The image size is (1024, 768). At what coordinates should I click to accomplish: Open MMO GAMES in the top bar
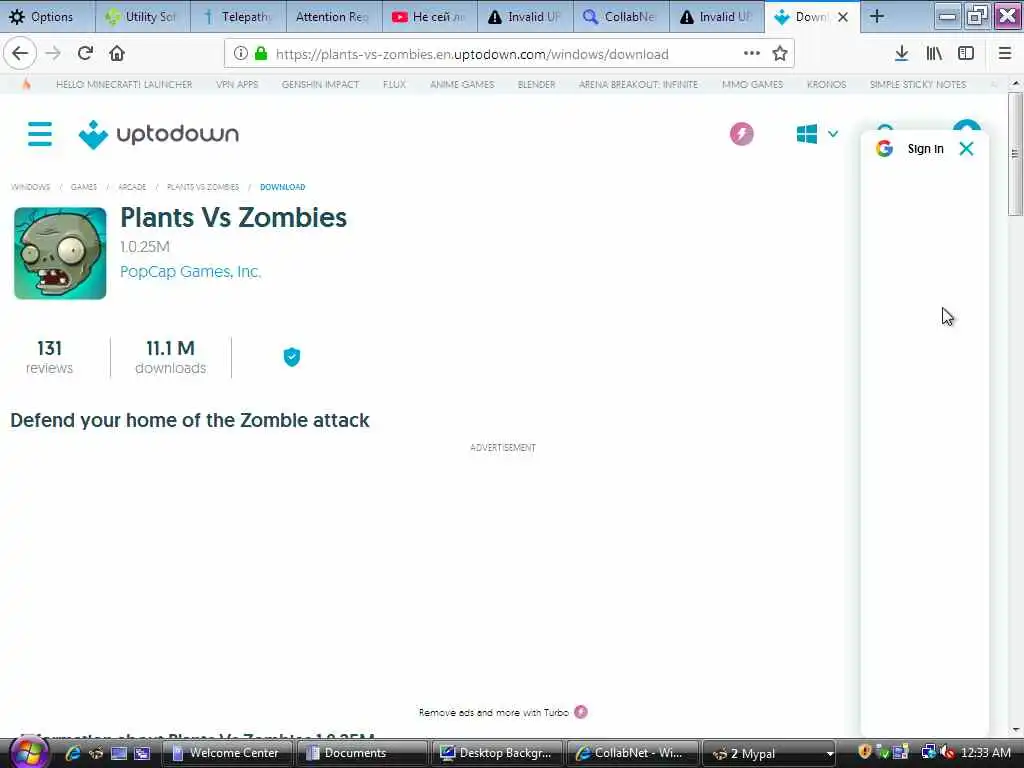coord(752,84)
